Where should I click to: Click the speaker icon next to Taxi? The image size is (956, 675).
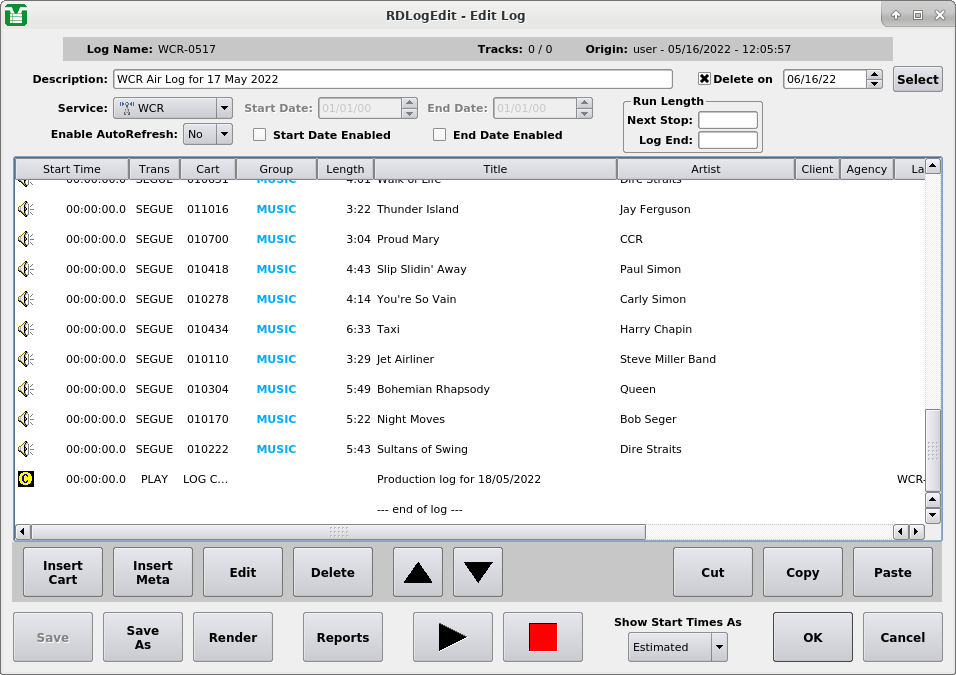coord(26,329)
